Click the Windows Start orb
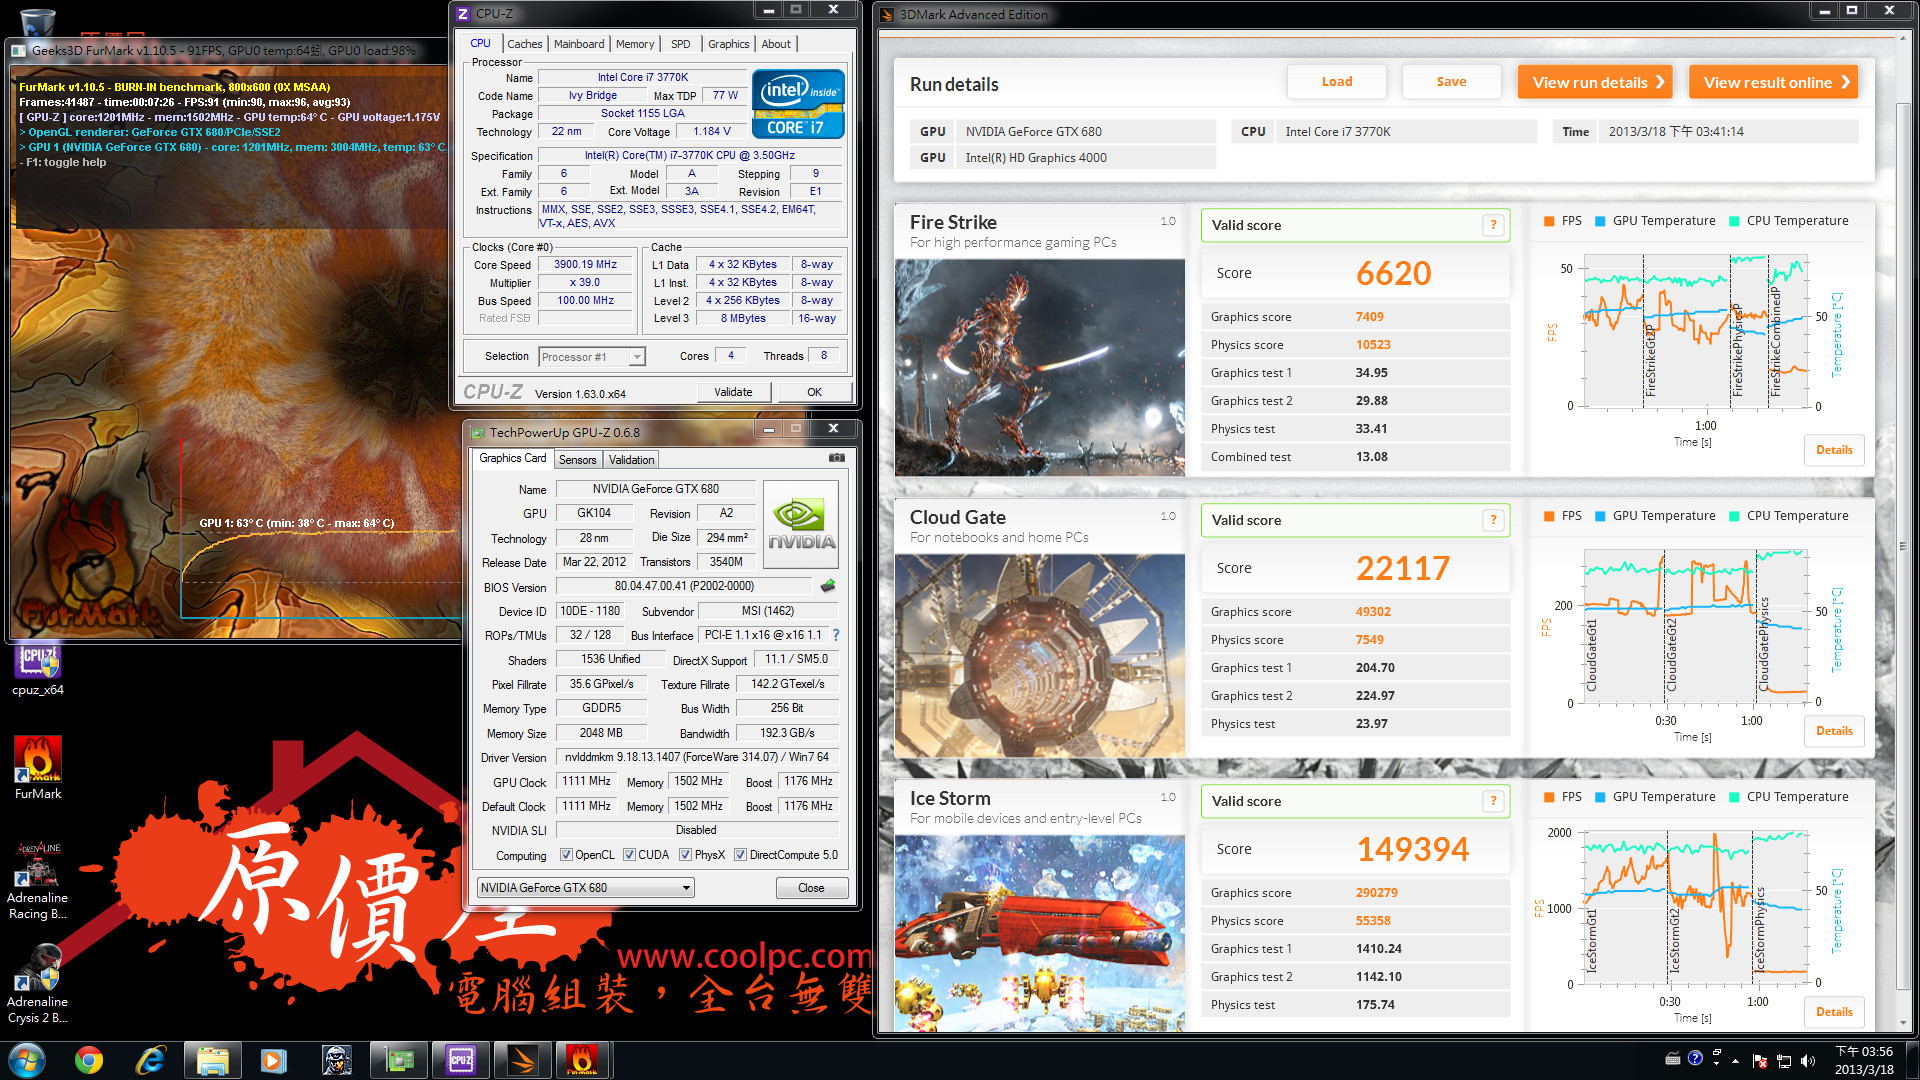The width and height of the screenshot is (1920, 1080). click(x=27, y=1060)
